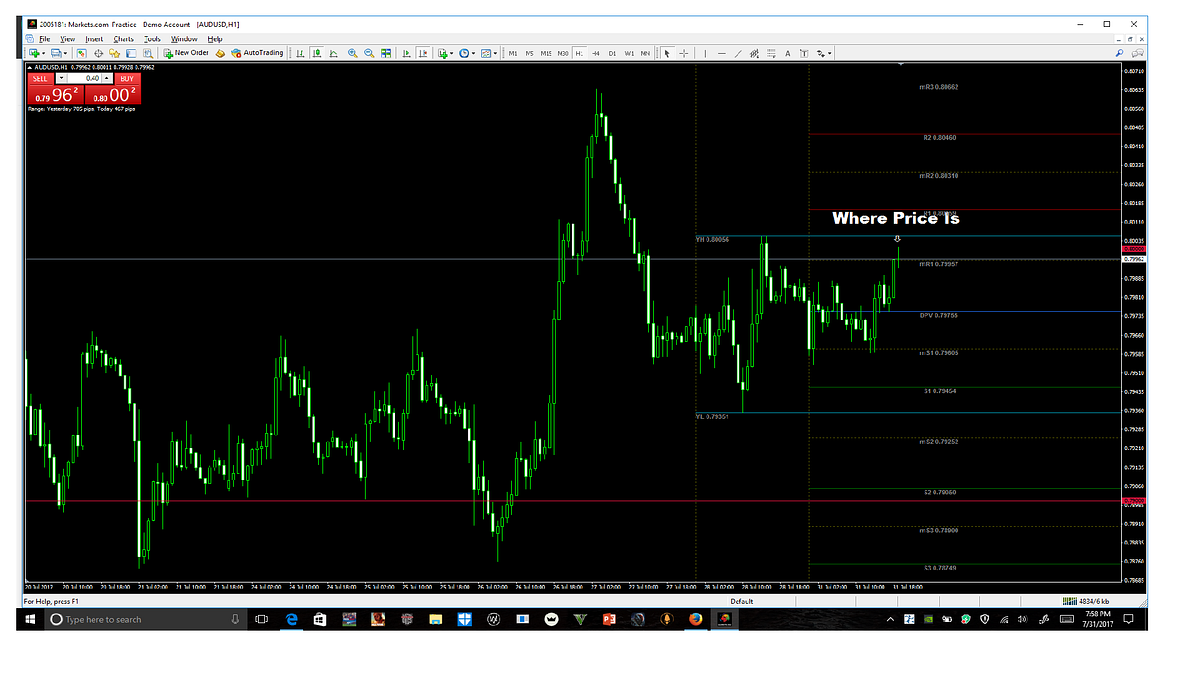Image resolution: width=1200 pixels, height=675 pixels.
Task: Select the trendline drawing tool
Action: 738,53
